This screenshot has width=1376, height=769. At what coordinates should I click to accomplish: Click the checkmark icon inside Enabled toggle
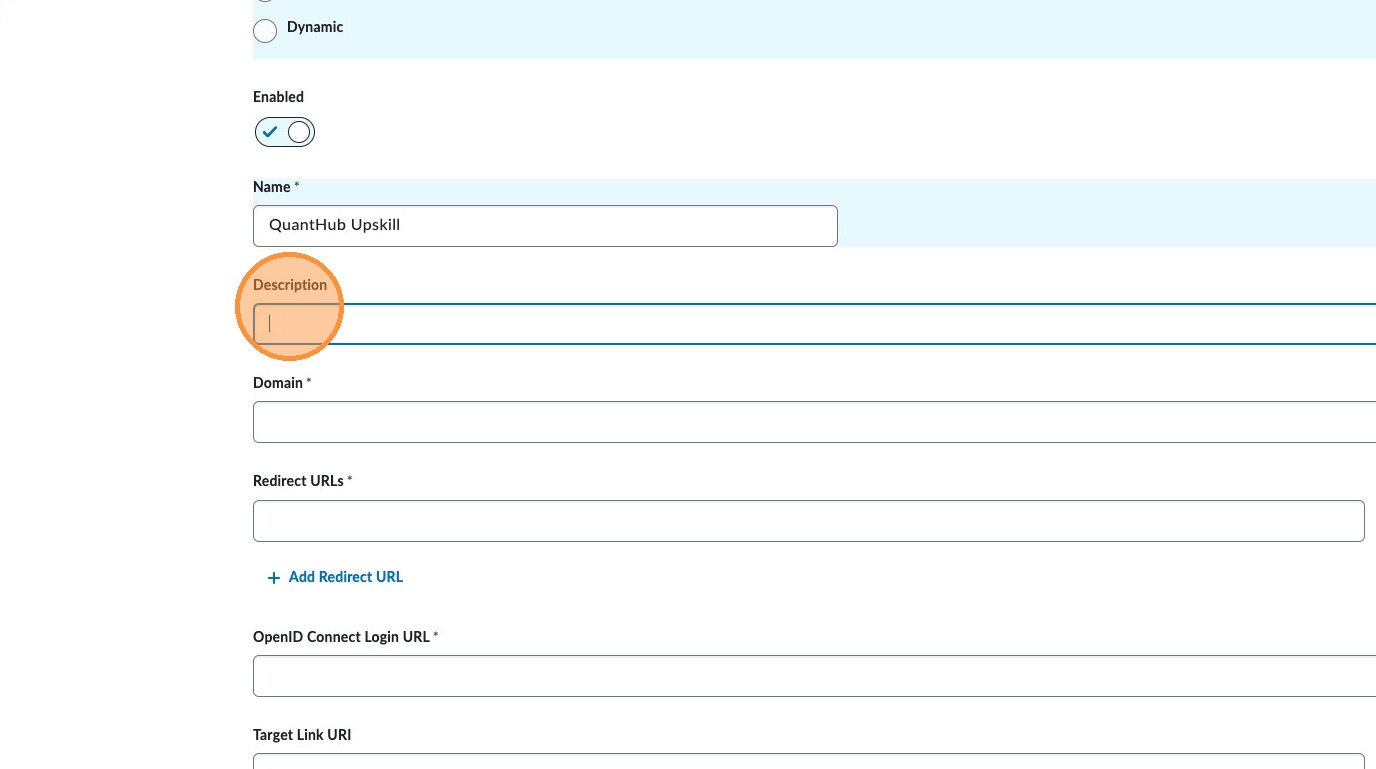click(x=270, y=132)
